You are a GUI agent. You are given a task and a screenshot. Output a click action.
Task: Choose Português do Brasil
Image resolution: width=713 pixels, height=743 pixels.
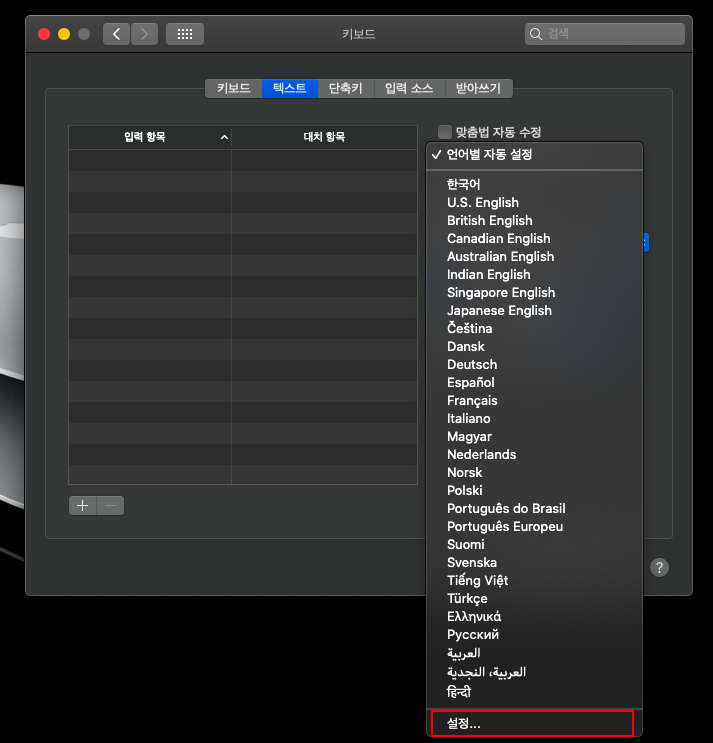coord(534,508)
